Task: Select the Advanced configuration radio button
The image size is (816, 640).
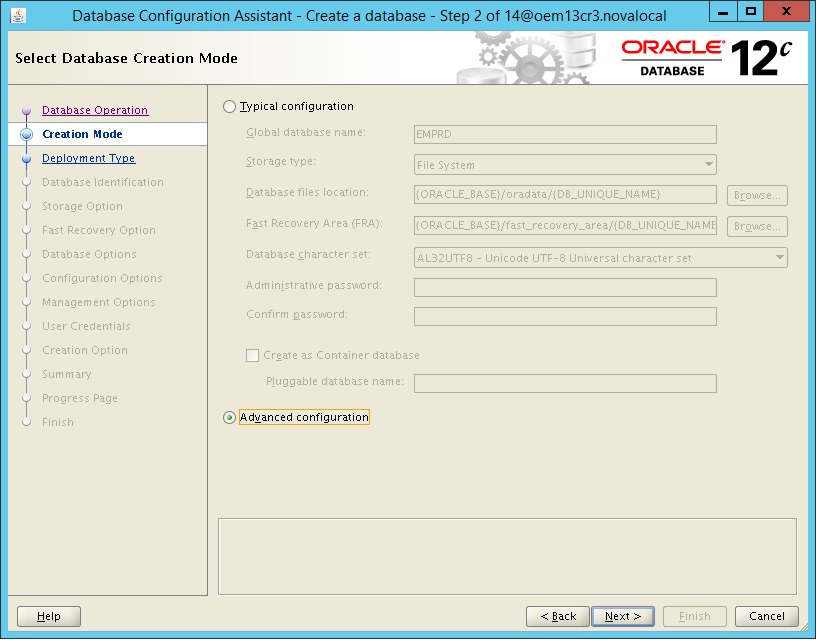Action: (229, 418)
